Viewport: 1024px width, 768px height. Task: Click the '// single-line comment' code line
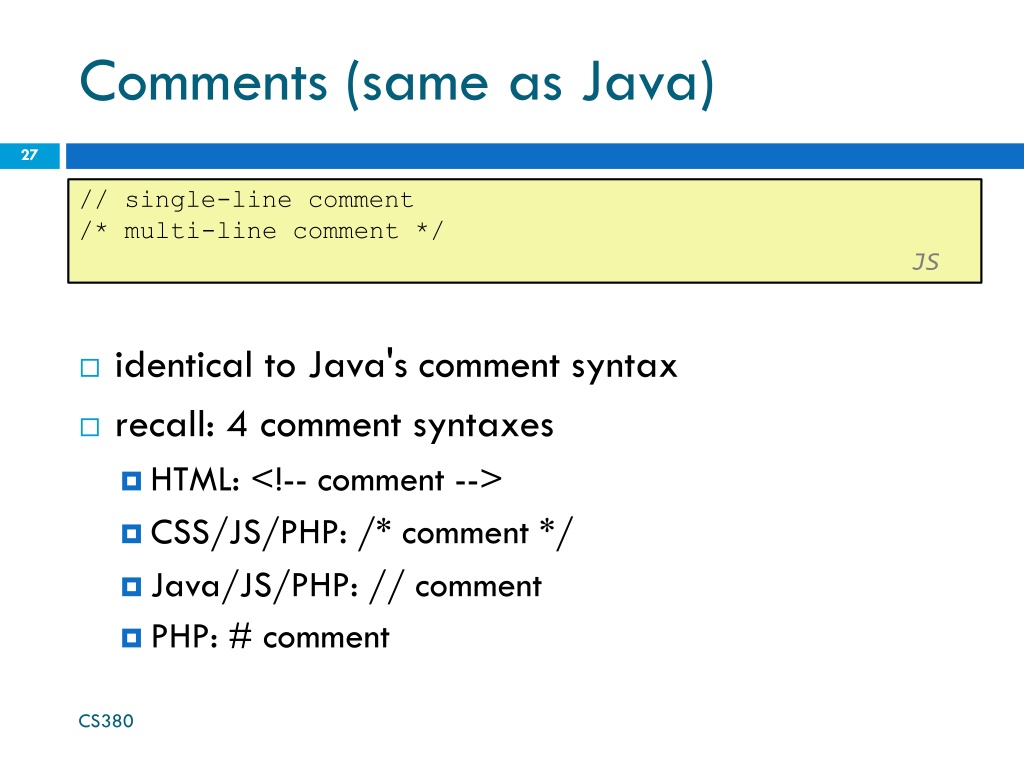pyautogui.click(x=246, y=200)
